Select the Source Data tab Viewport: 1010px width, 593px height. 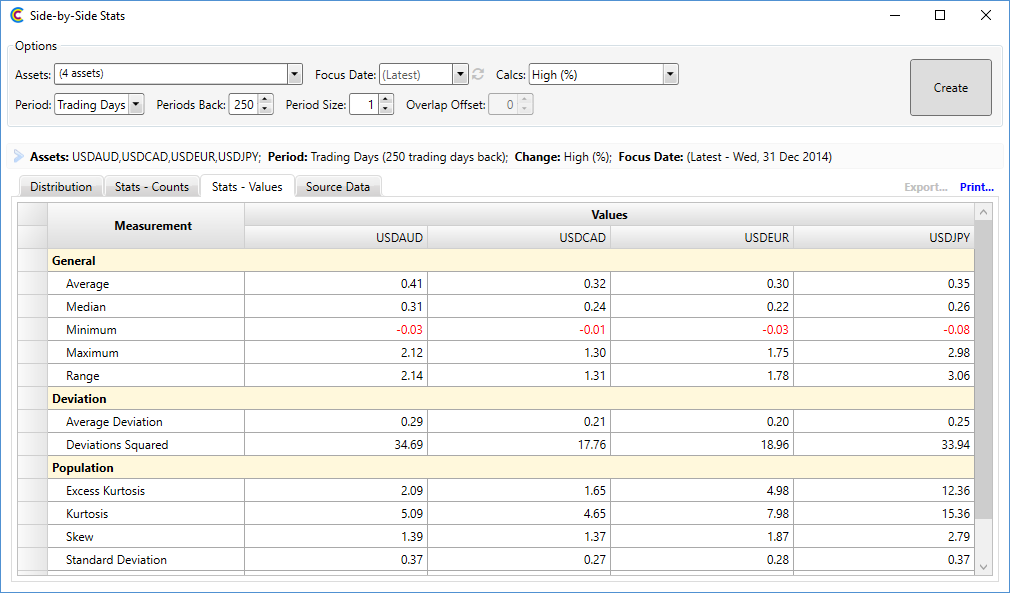pos(338,187)
